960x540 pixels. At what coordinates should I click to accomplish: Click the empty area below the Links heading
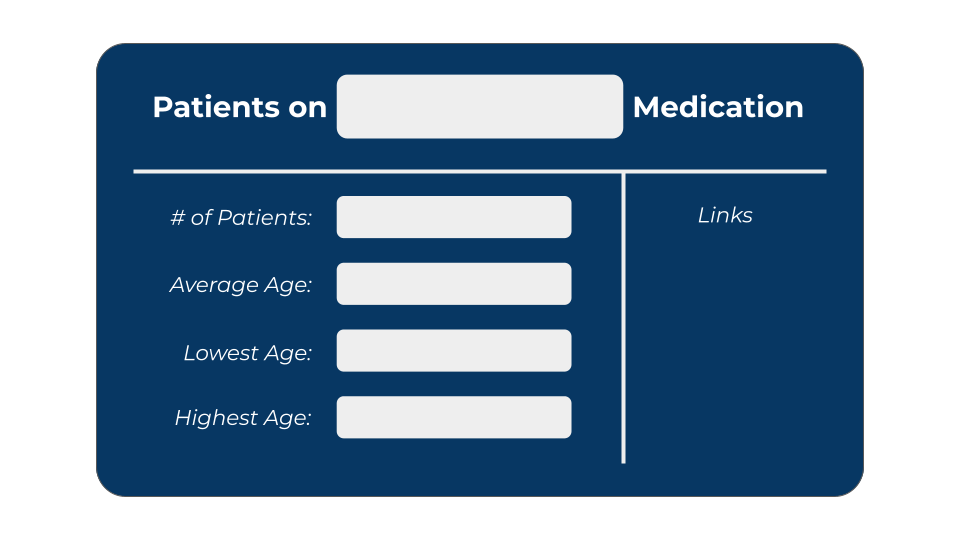726,343
